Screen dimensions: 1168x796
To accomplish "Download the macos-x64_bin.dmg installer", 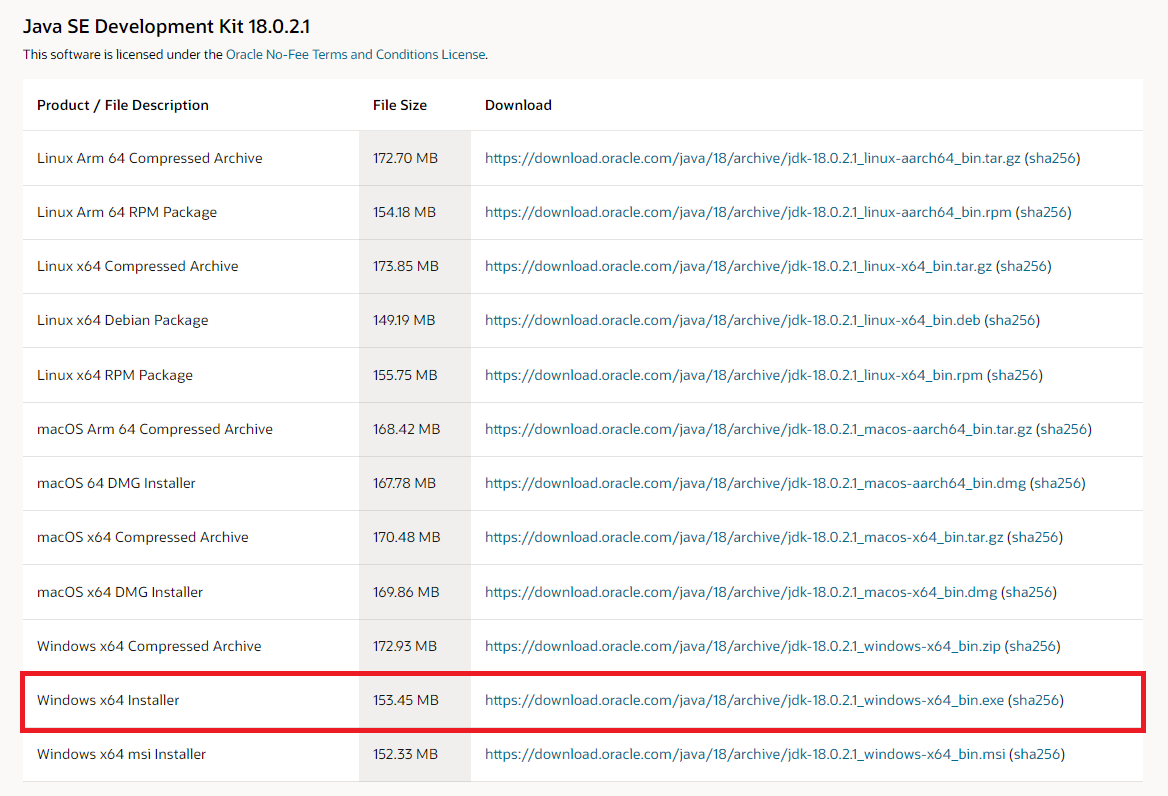I will click(x=741, y=592).
